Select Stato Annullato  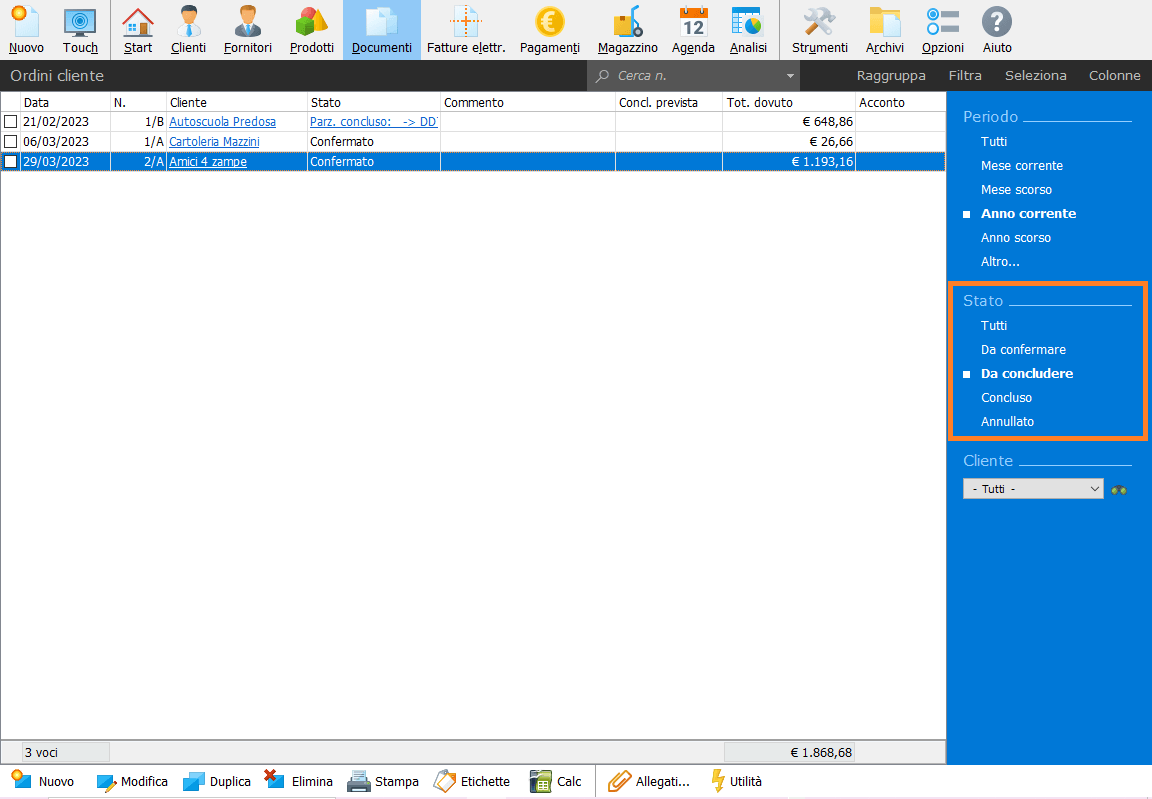coord(1007,422)
